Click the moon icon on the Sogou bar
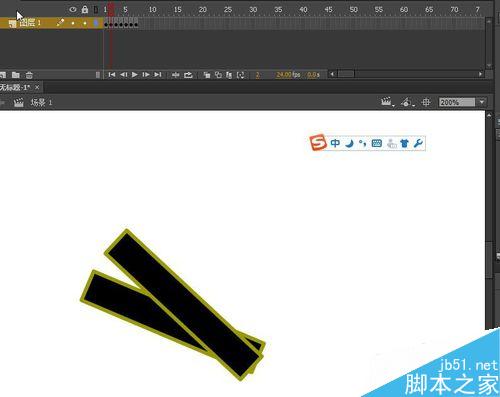The image size is (500, 397). 349,143
